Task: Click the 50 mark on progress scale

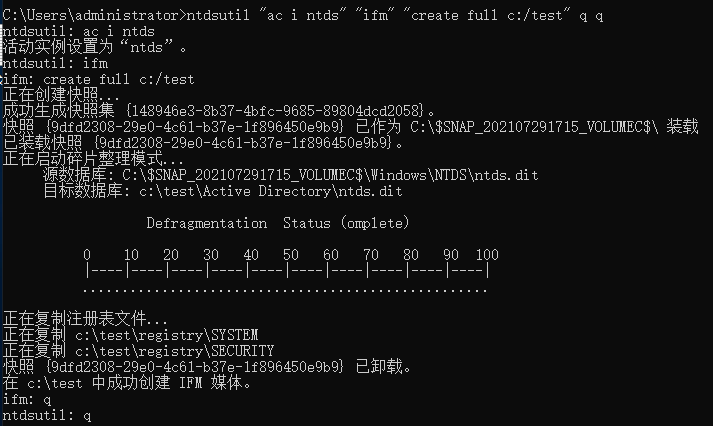Action: [290, 255]
